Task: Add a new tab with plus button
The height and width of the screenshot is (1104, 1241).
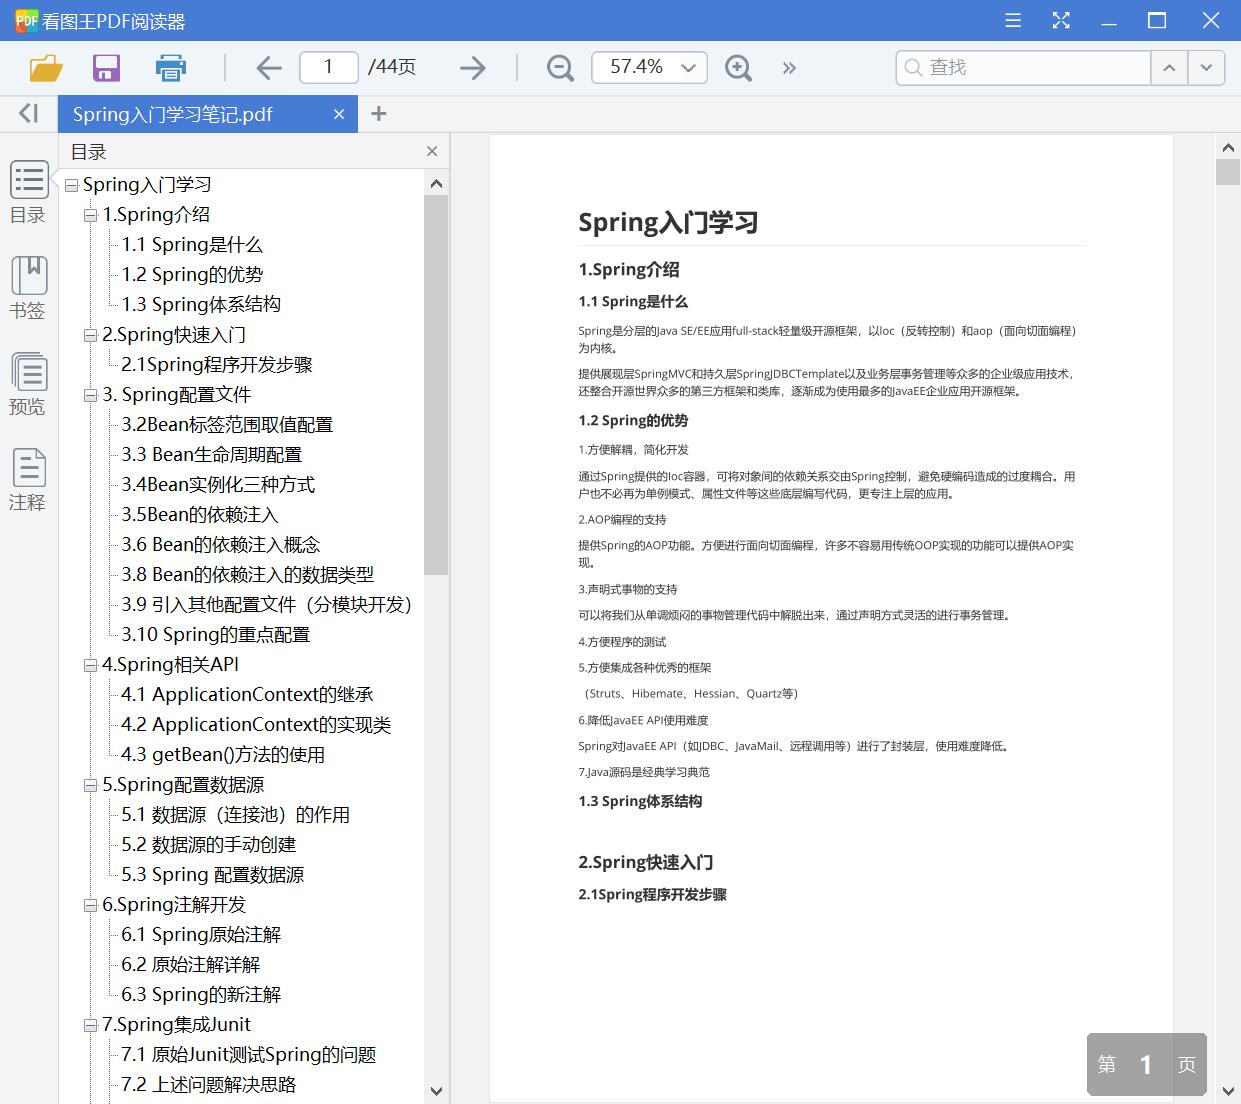Action: click(x=378, y=114)
